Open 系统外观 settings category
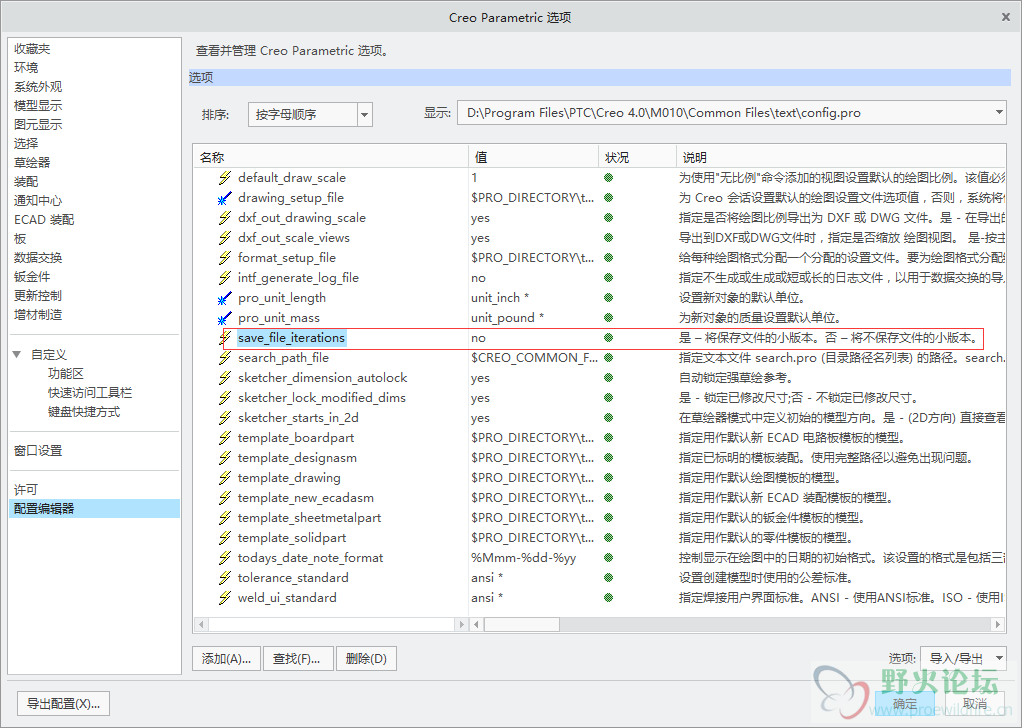This screenshot has height=728, width=1022. (38, 87)
